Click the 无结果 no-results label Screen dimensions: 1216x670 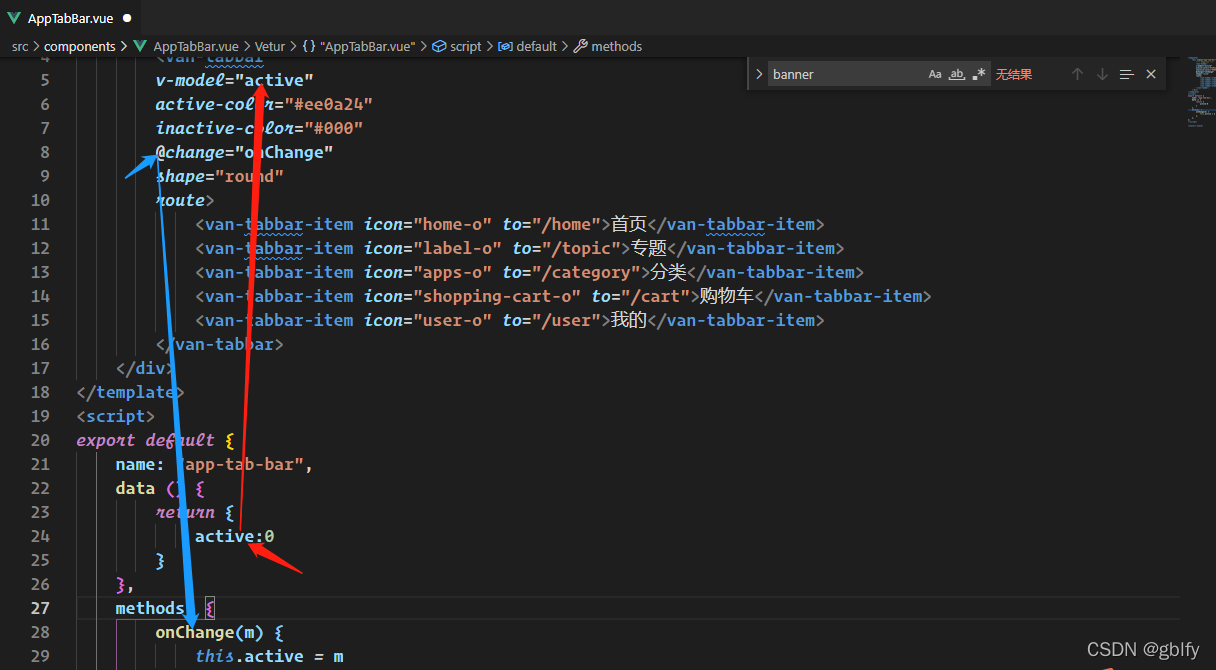(1014, 74)
